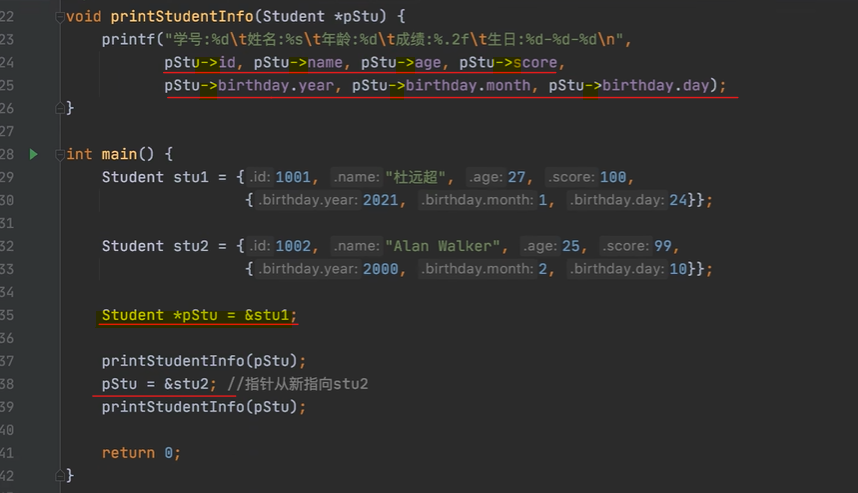Click the 1001 id value
858x493 pixels.
point(293,177)
